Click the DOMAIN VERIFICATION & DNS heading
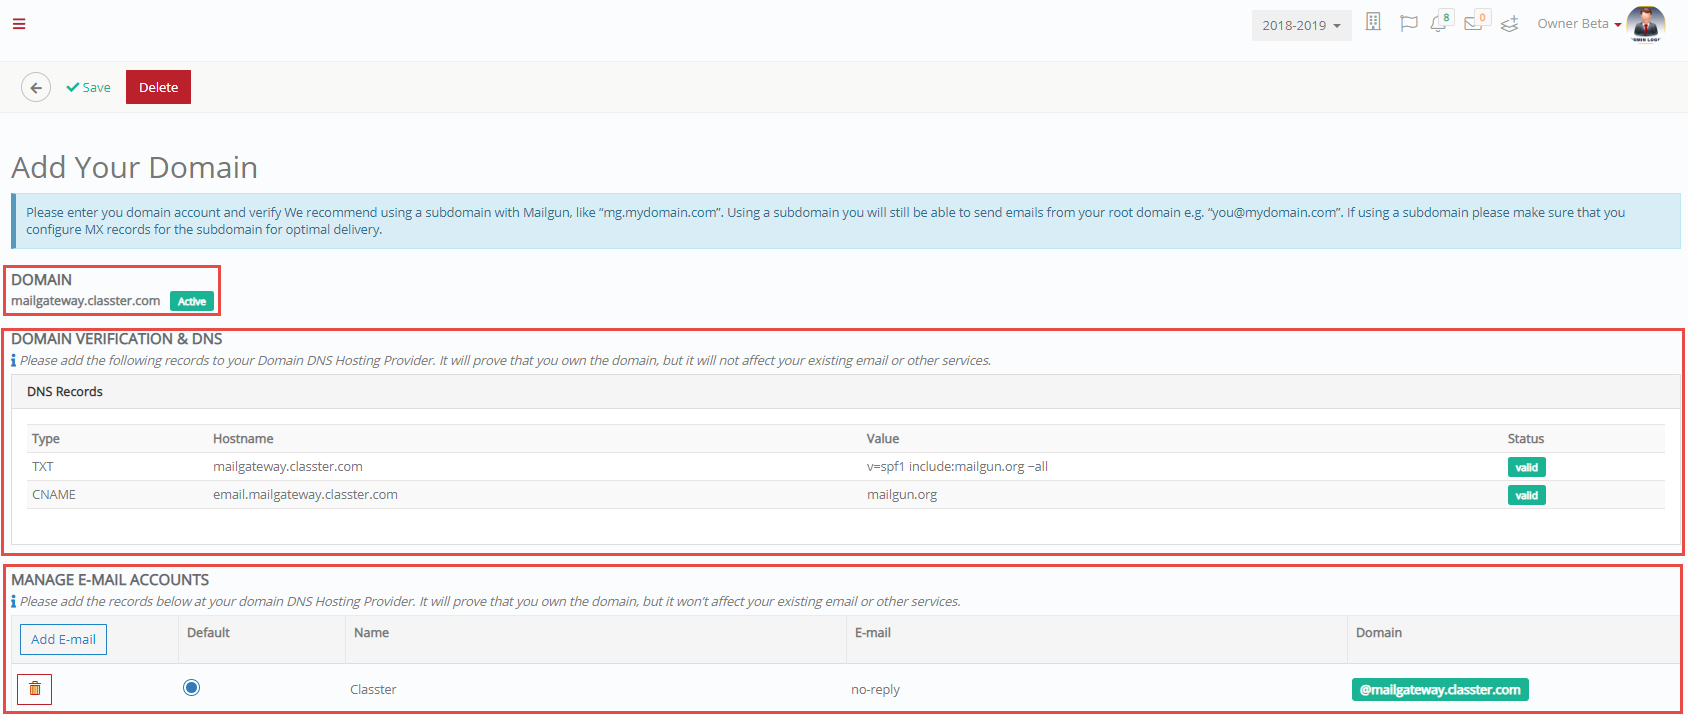1688x715 pixels. tap(117, 339)
